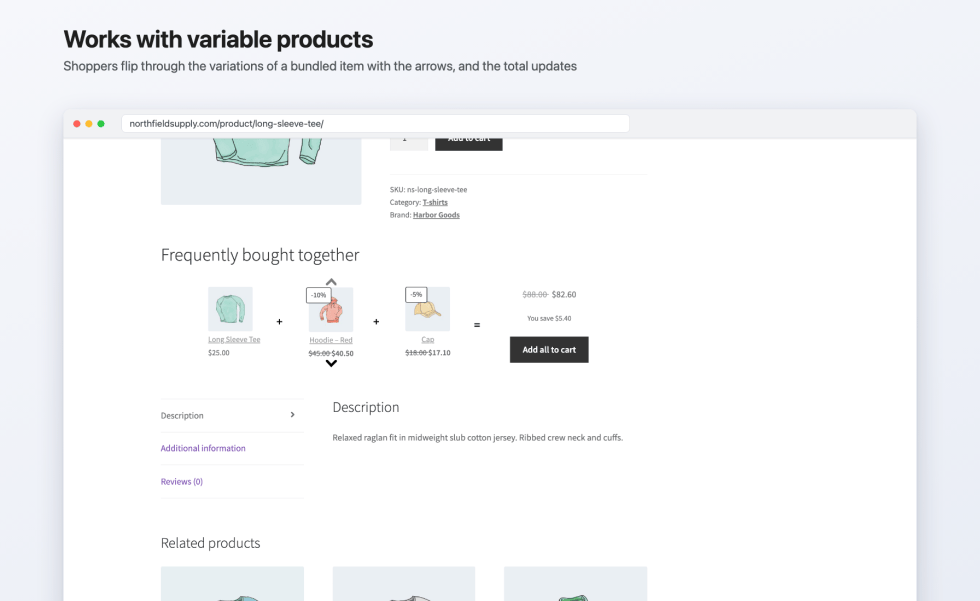Click the "You save $5.40" text

[549, 319]
